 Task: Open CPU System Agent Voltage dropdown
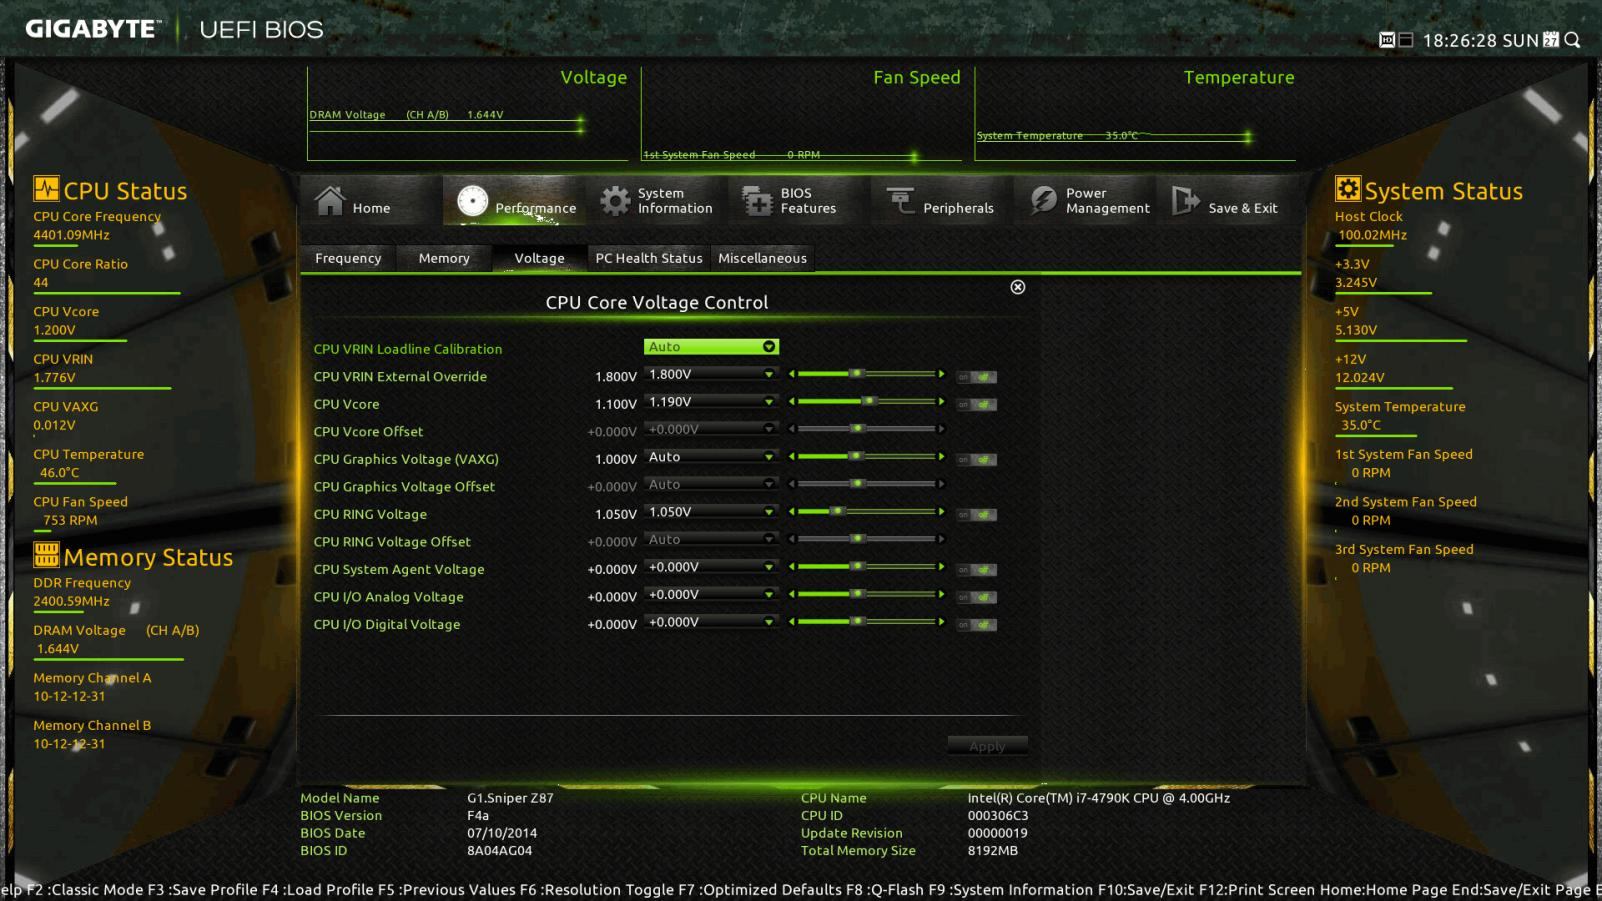point(711,567)
